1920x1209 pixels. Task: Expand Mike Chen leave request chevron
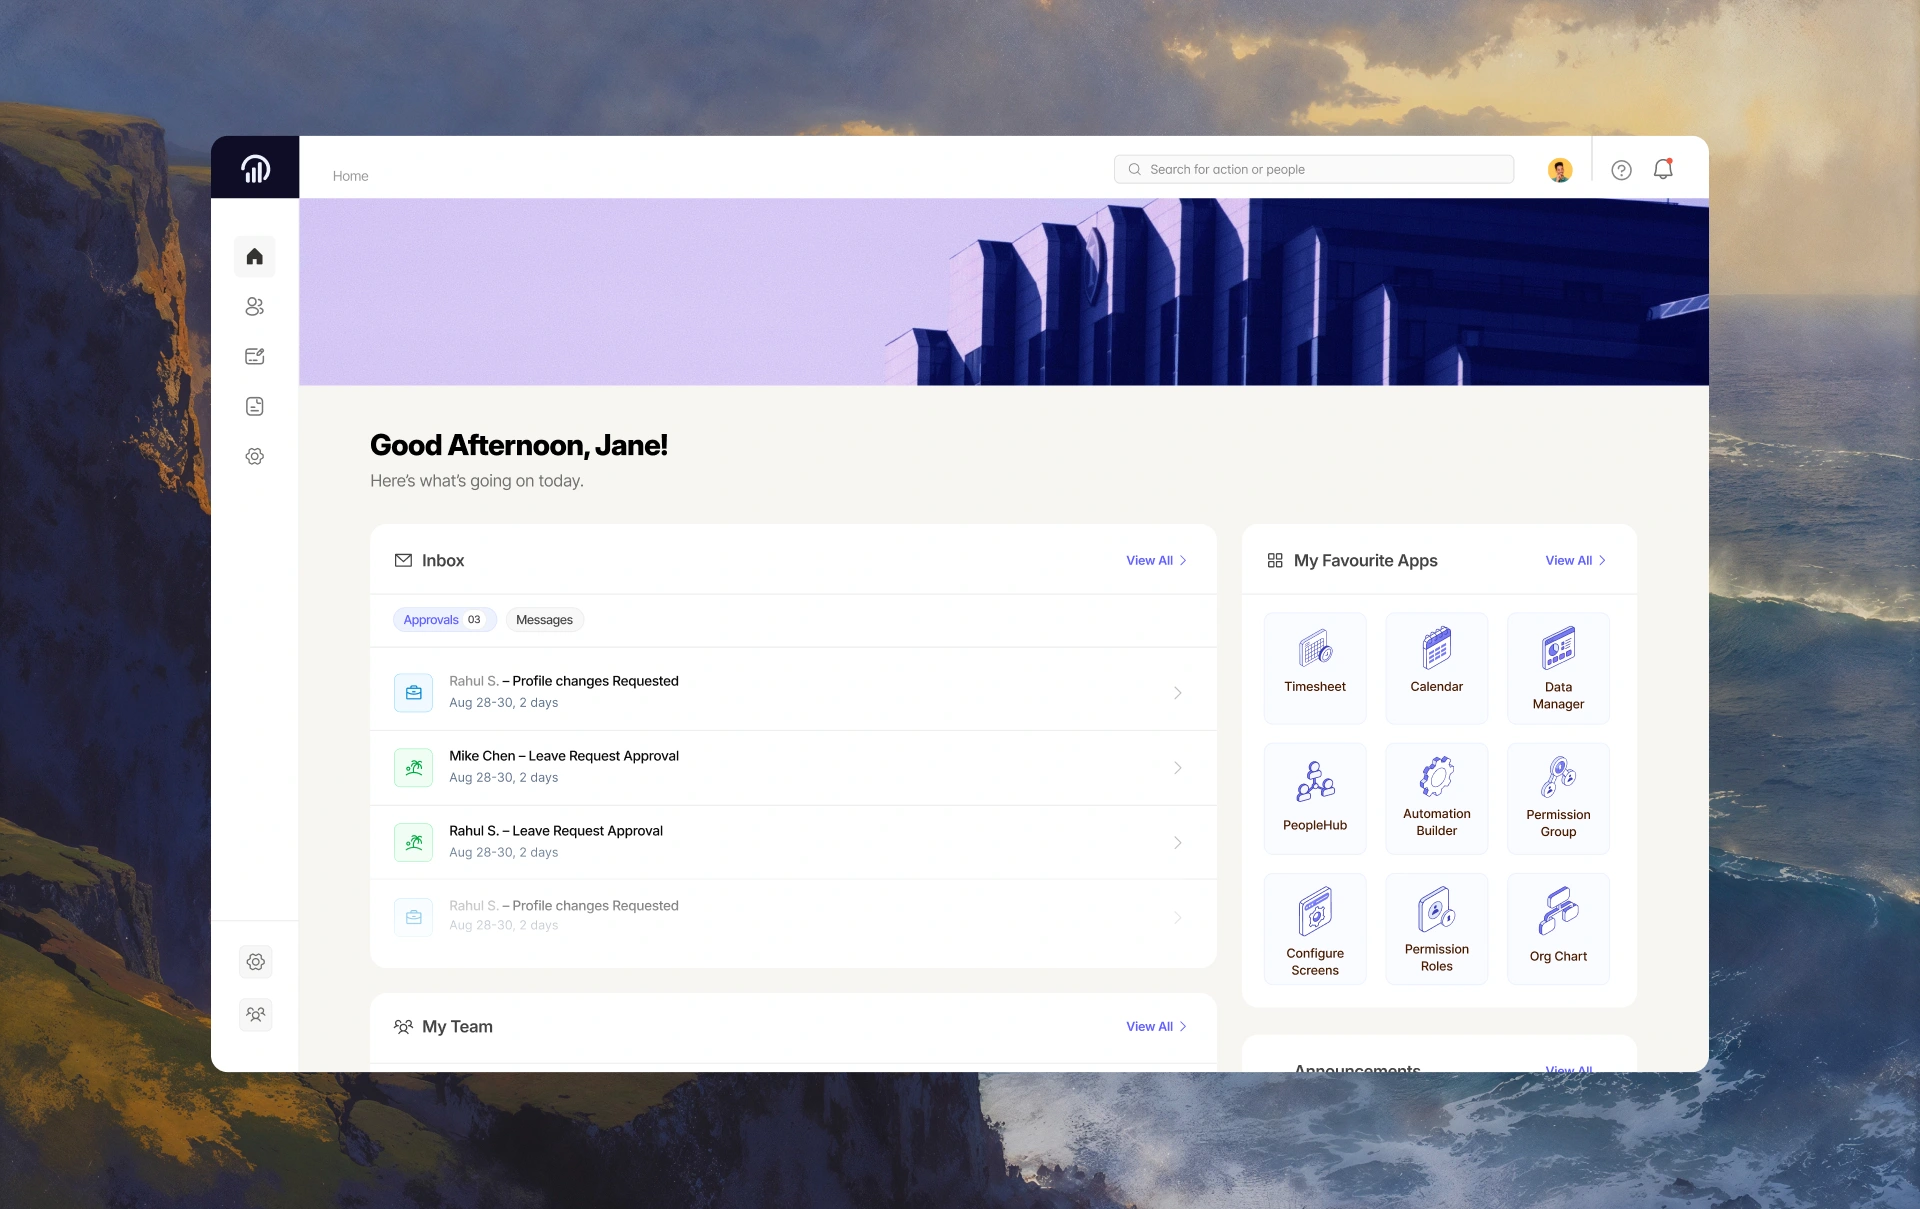click(x=1177, y=768)
